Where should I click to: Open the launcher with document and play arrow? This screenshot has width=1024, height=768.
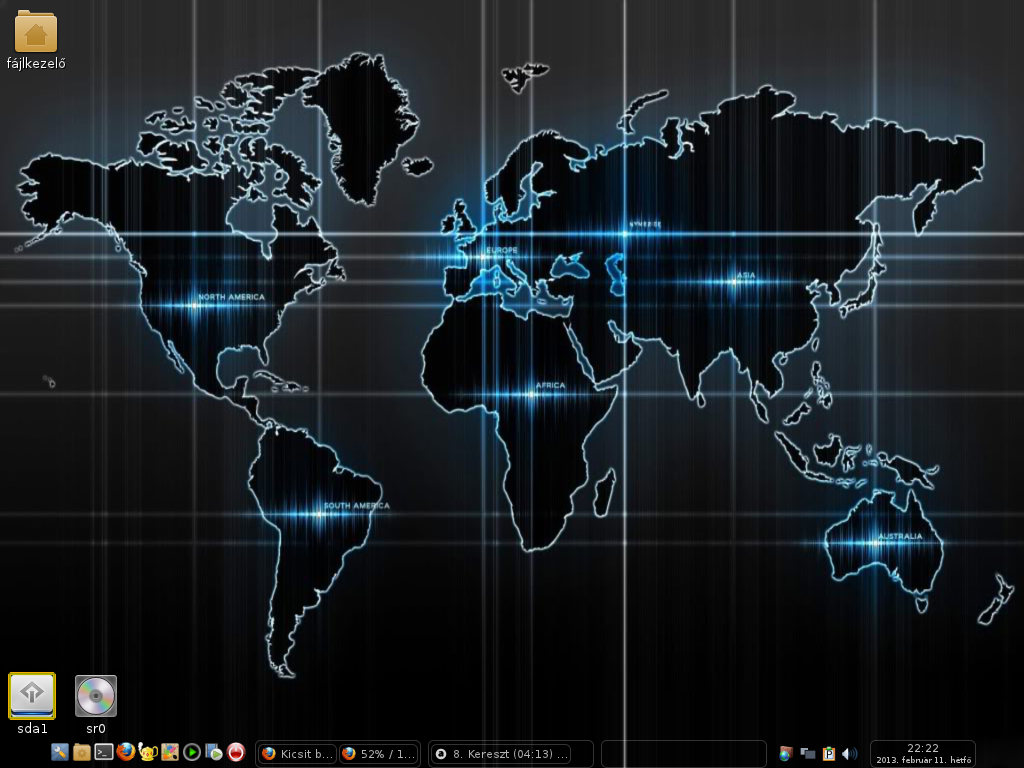[x=214, y=752]
